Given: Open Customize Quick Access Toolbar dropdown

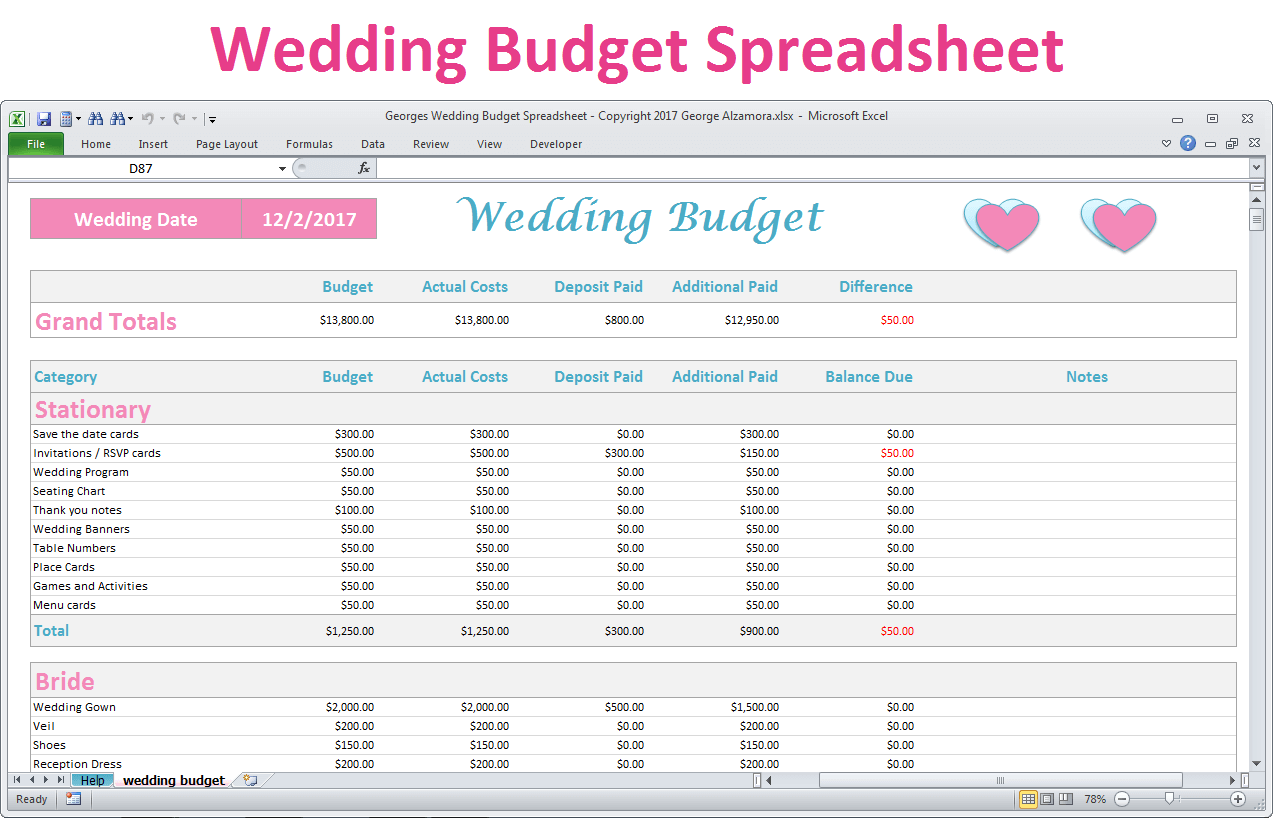Looking at the screenshot, I should pos(213,119).
